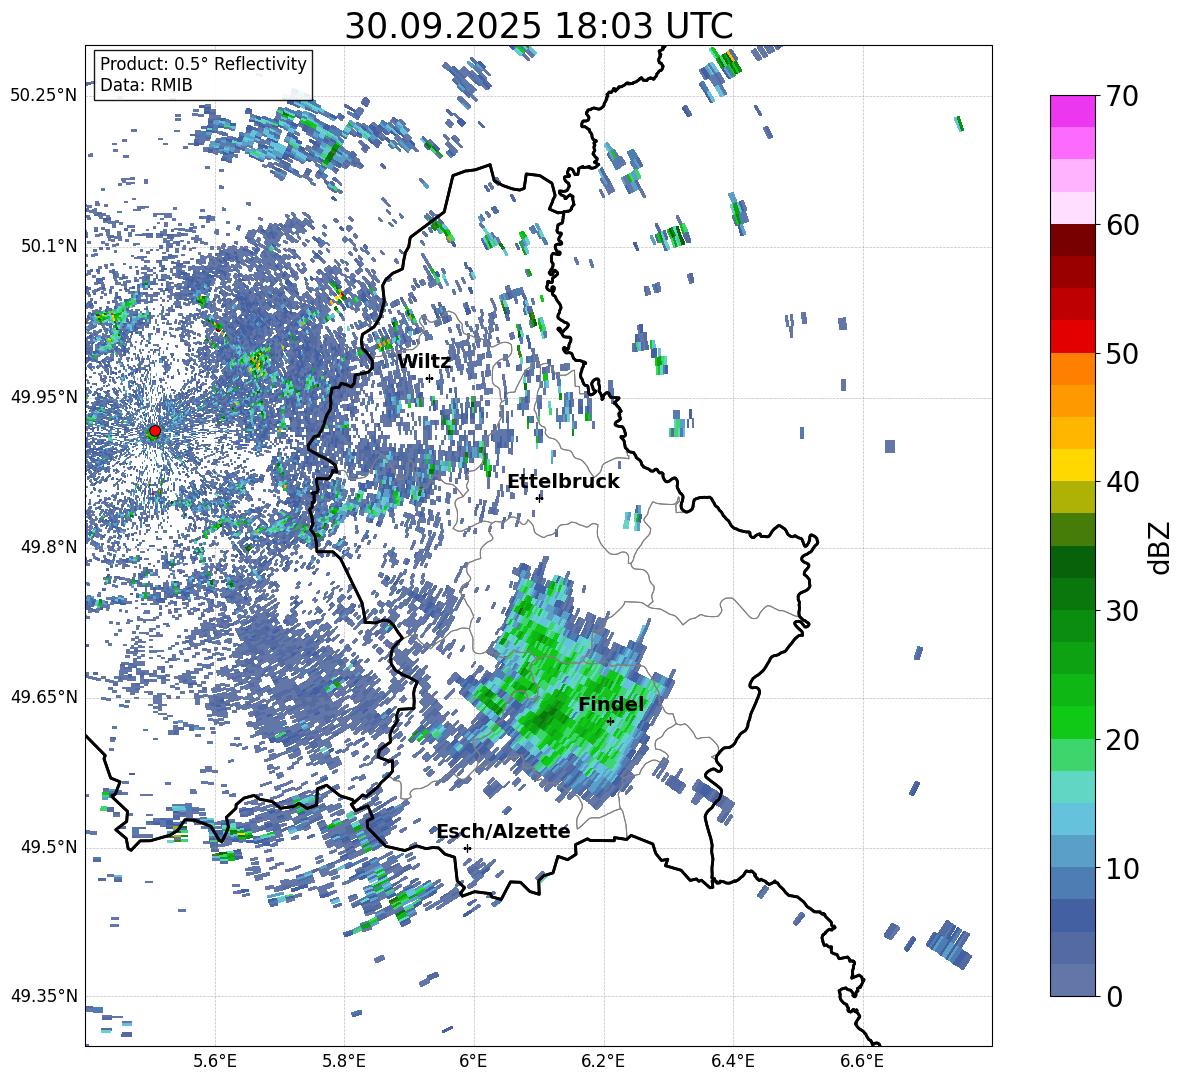
Task: Click the Esch/Alzette location cross marker
Action: (467, 848)
